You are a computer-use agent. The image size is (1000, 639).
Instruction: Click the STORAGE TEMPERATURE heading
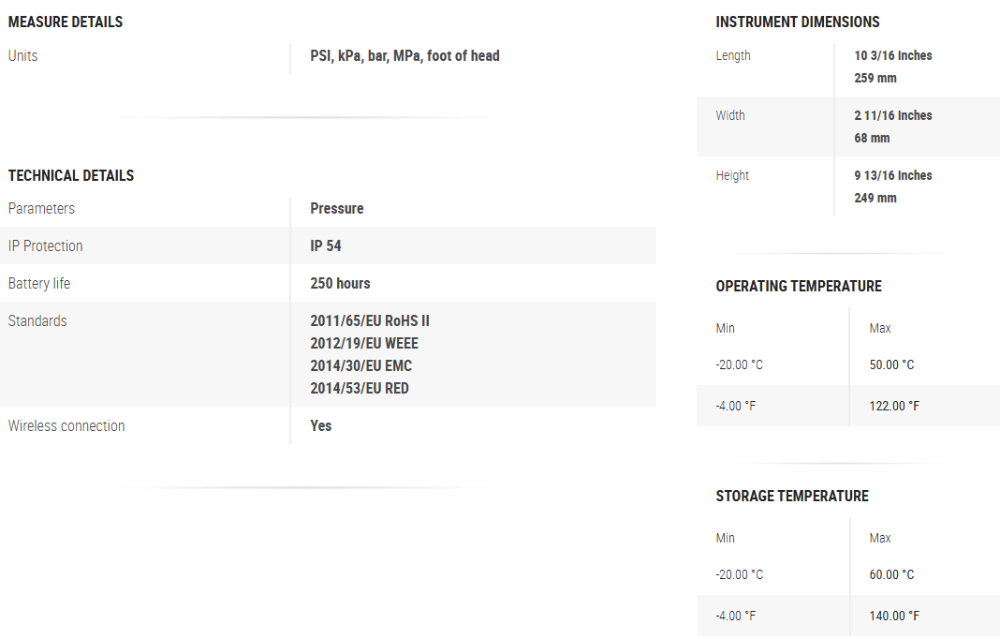tap(792, 497)
